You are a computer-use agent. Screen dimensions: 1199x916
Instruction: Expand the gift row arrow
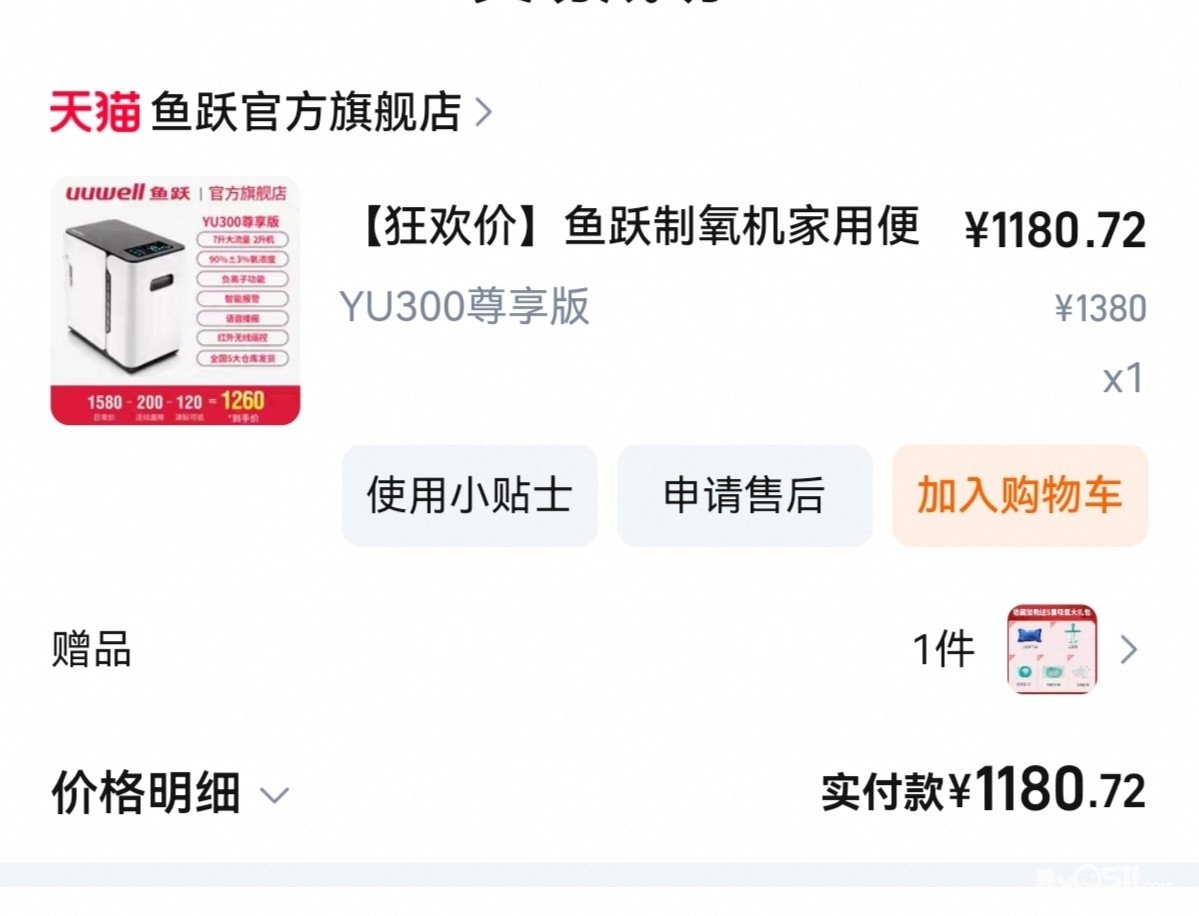tap(1129, 650)
